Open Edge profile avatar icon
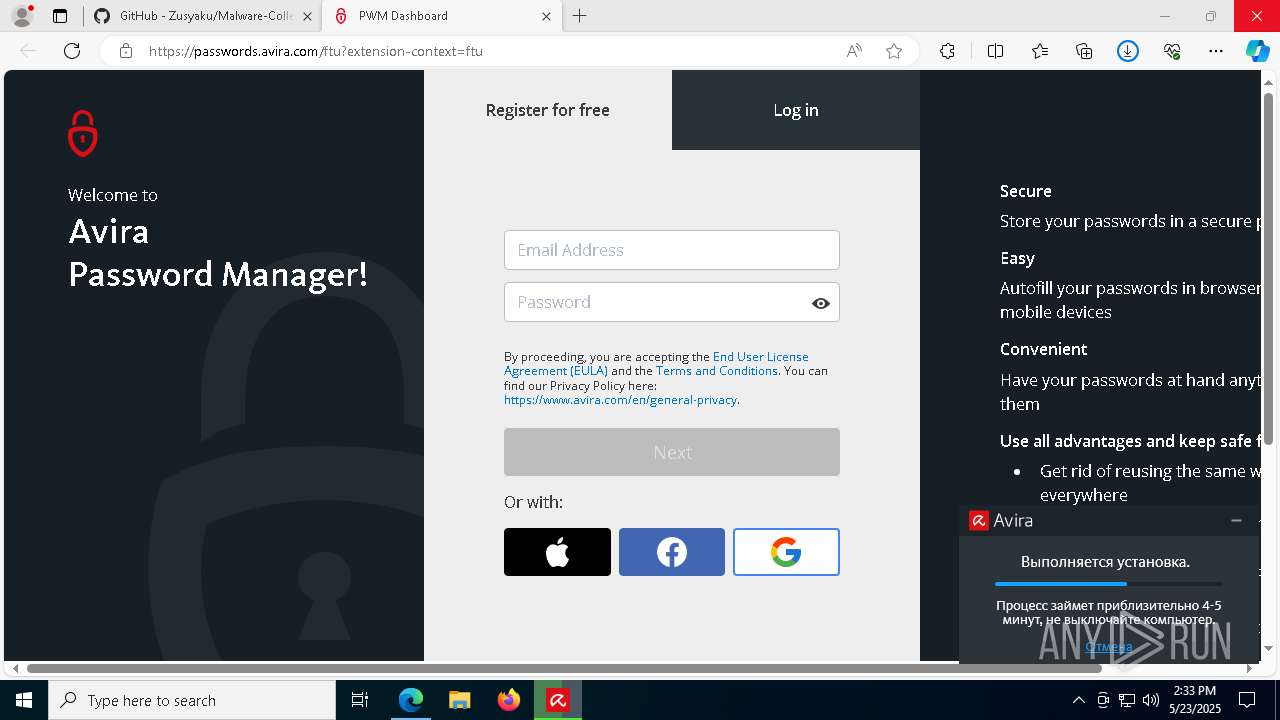 pyautogui.click(x=22, y=16)
